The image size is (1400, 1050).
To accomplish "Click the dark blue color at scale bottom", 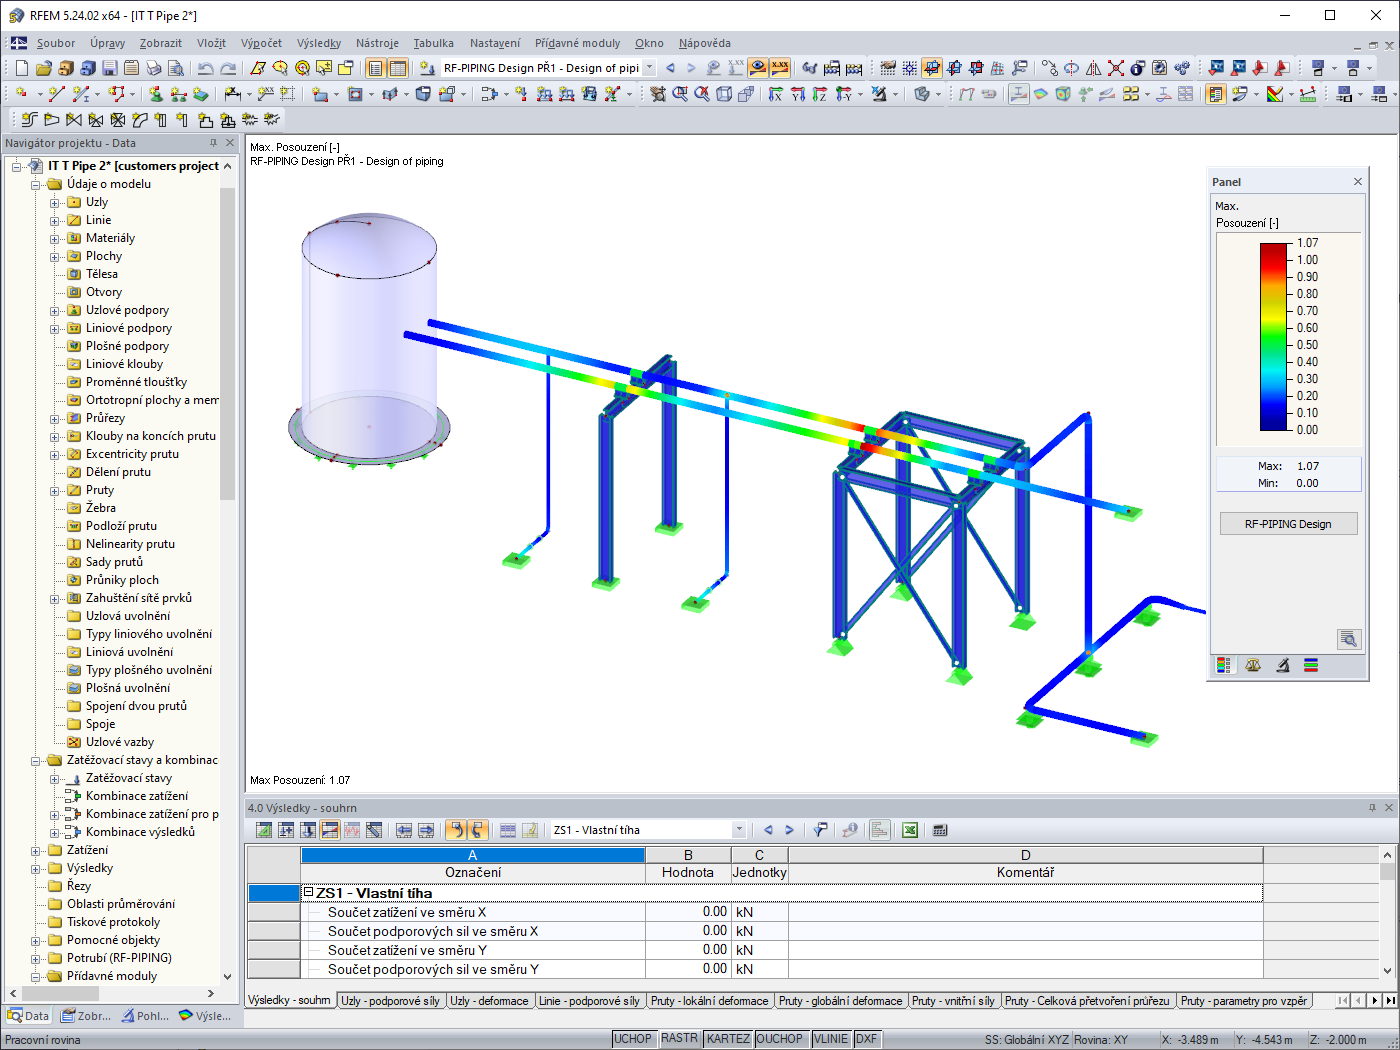I will pyautogui.click(x=1274, y=422).
